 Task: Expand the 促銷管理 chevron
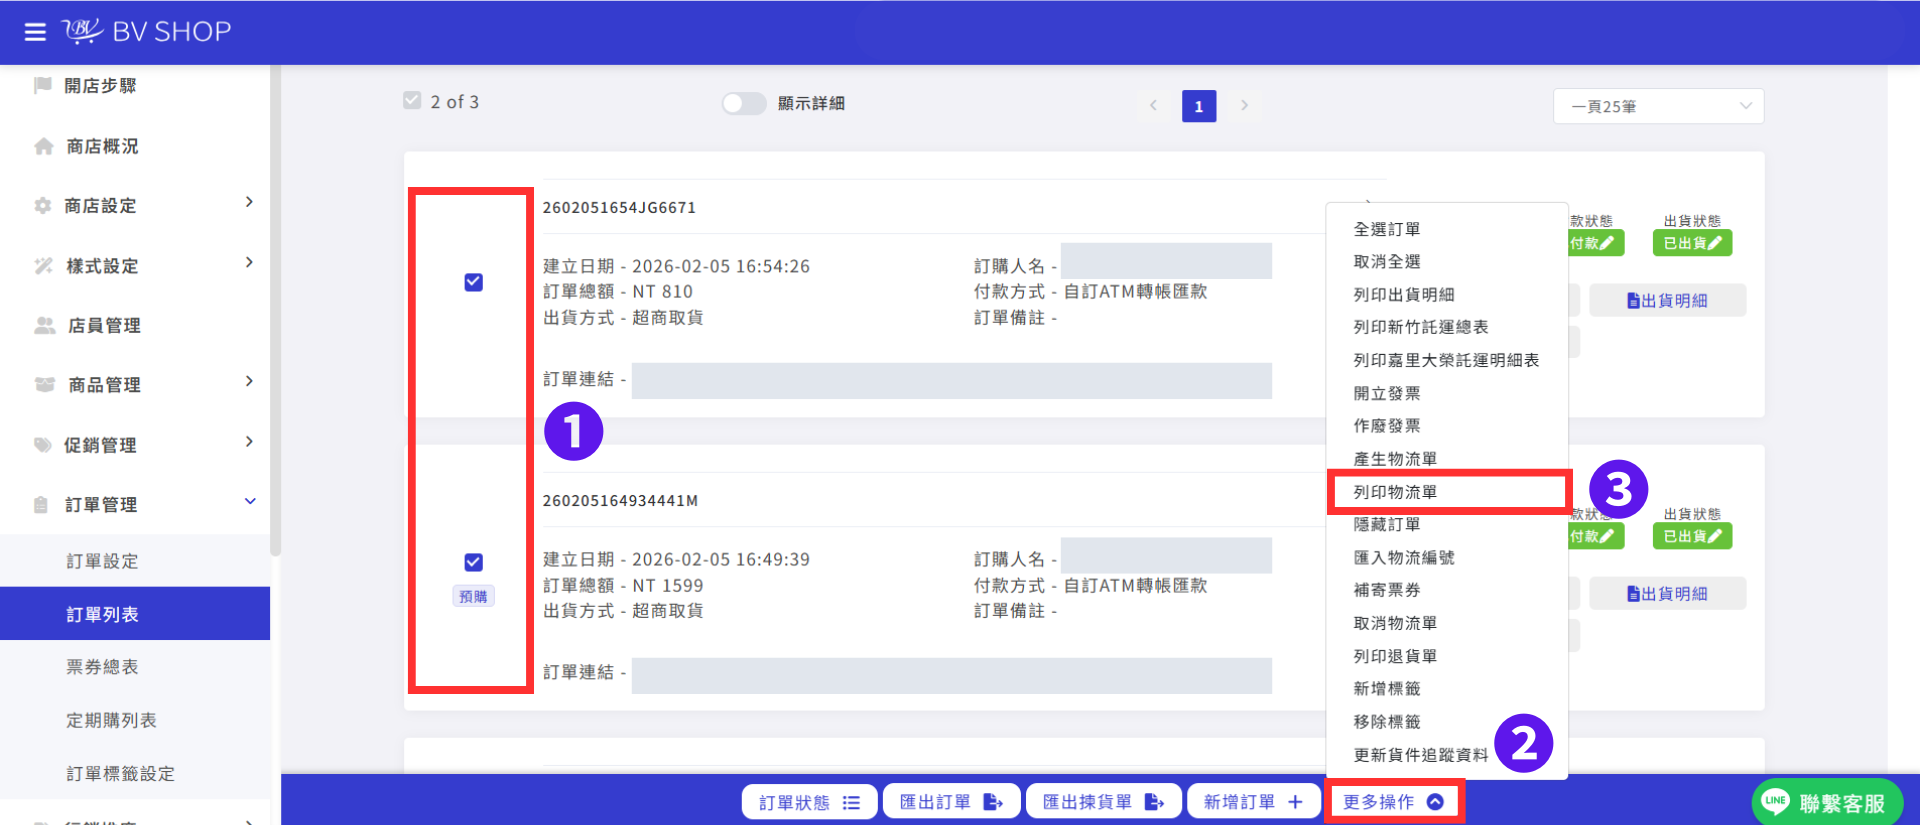[250, 442]
